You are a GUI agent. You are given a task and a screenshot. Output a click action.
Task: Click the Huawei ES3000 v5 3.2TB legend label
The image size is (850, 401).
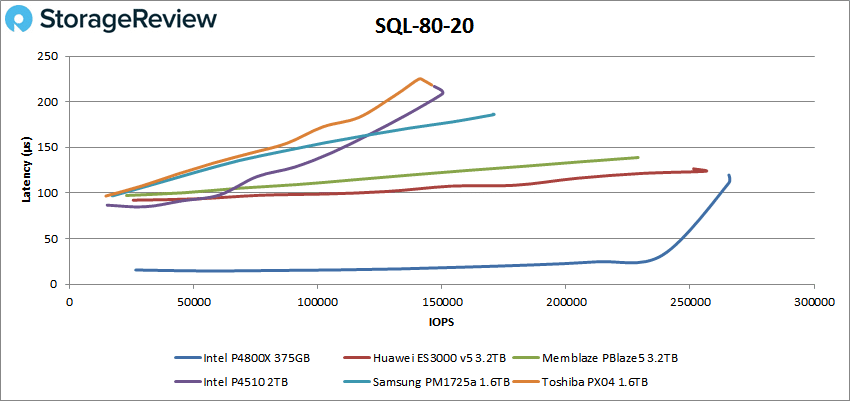[x=440, y=358]
